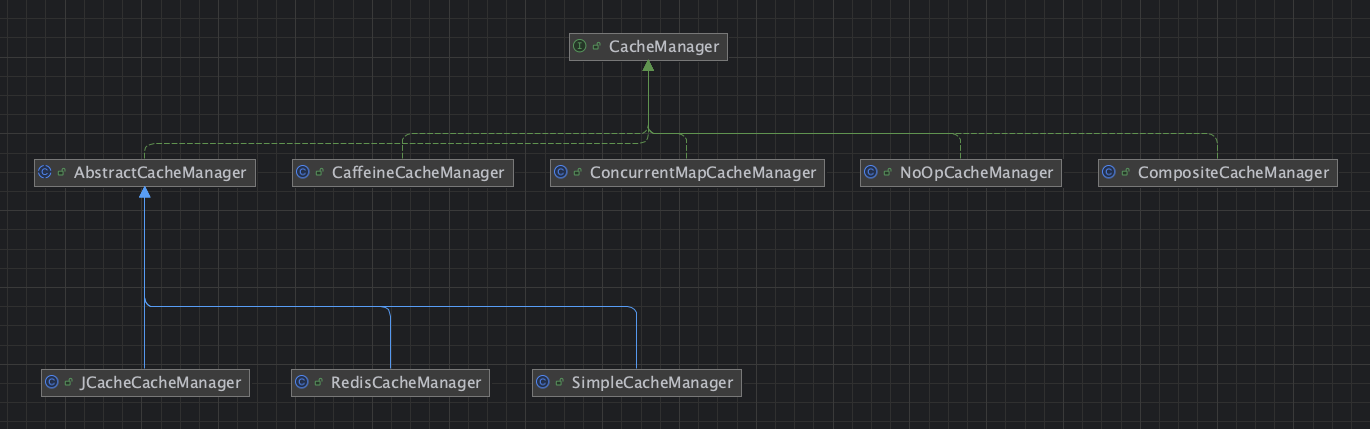Screen dimensions: 1370x429
Task: Click the class icon on AbstractCacheManager
Action: pyautogui.click(x=44, y=173)
